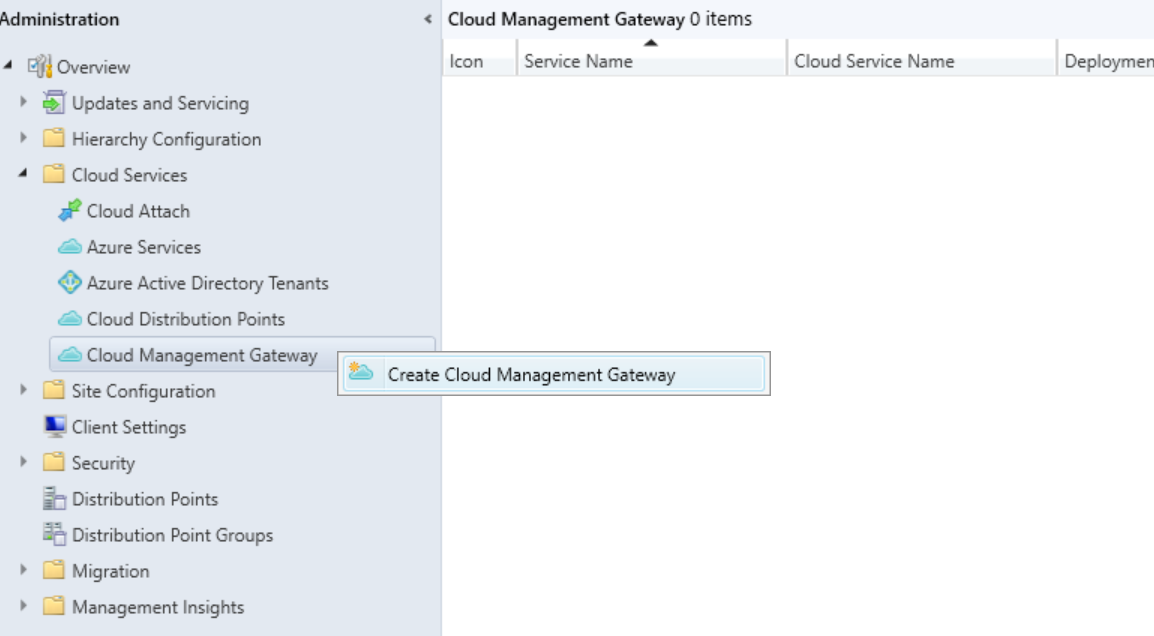
Task: Collapse the Overview tree node
Action: [8, 66]
